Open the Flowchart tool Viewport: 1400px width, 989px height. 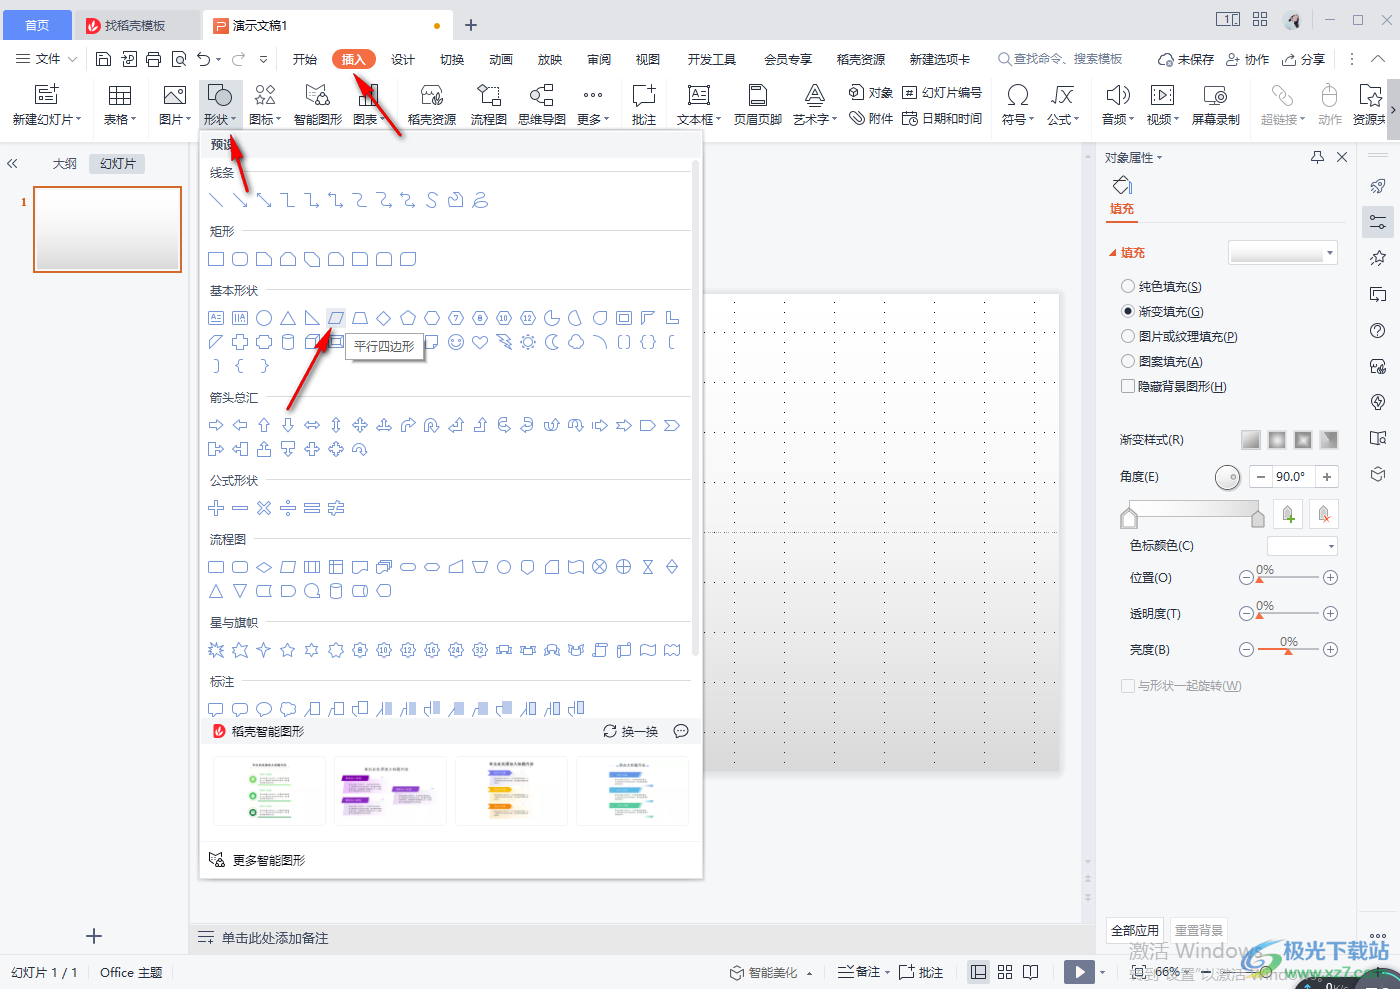(x=489, y=104)
